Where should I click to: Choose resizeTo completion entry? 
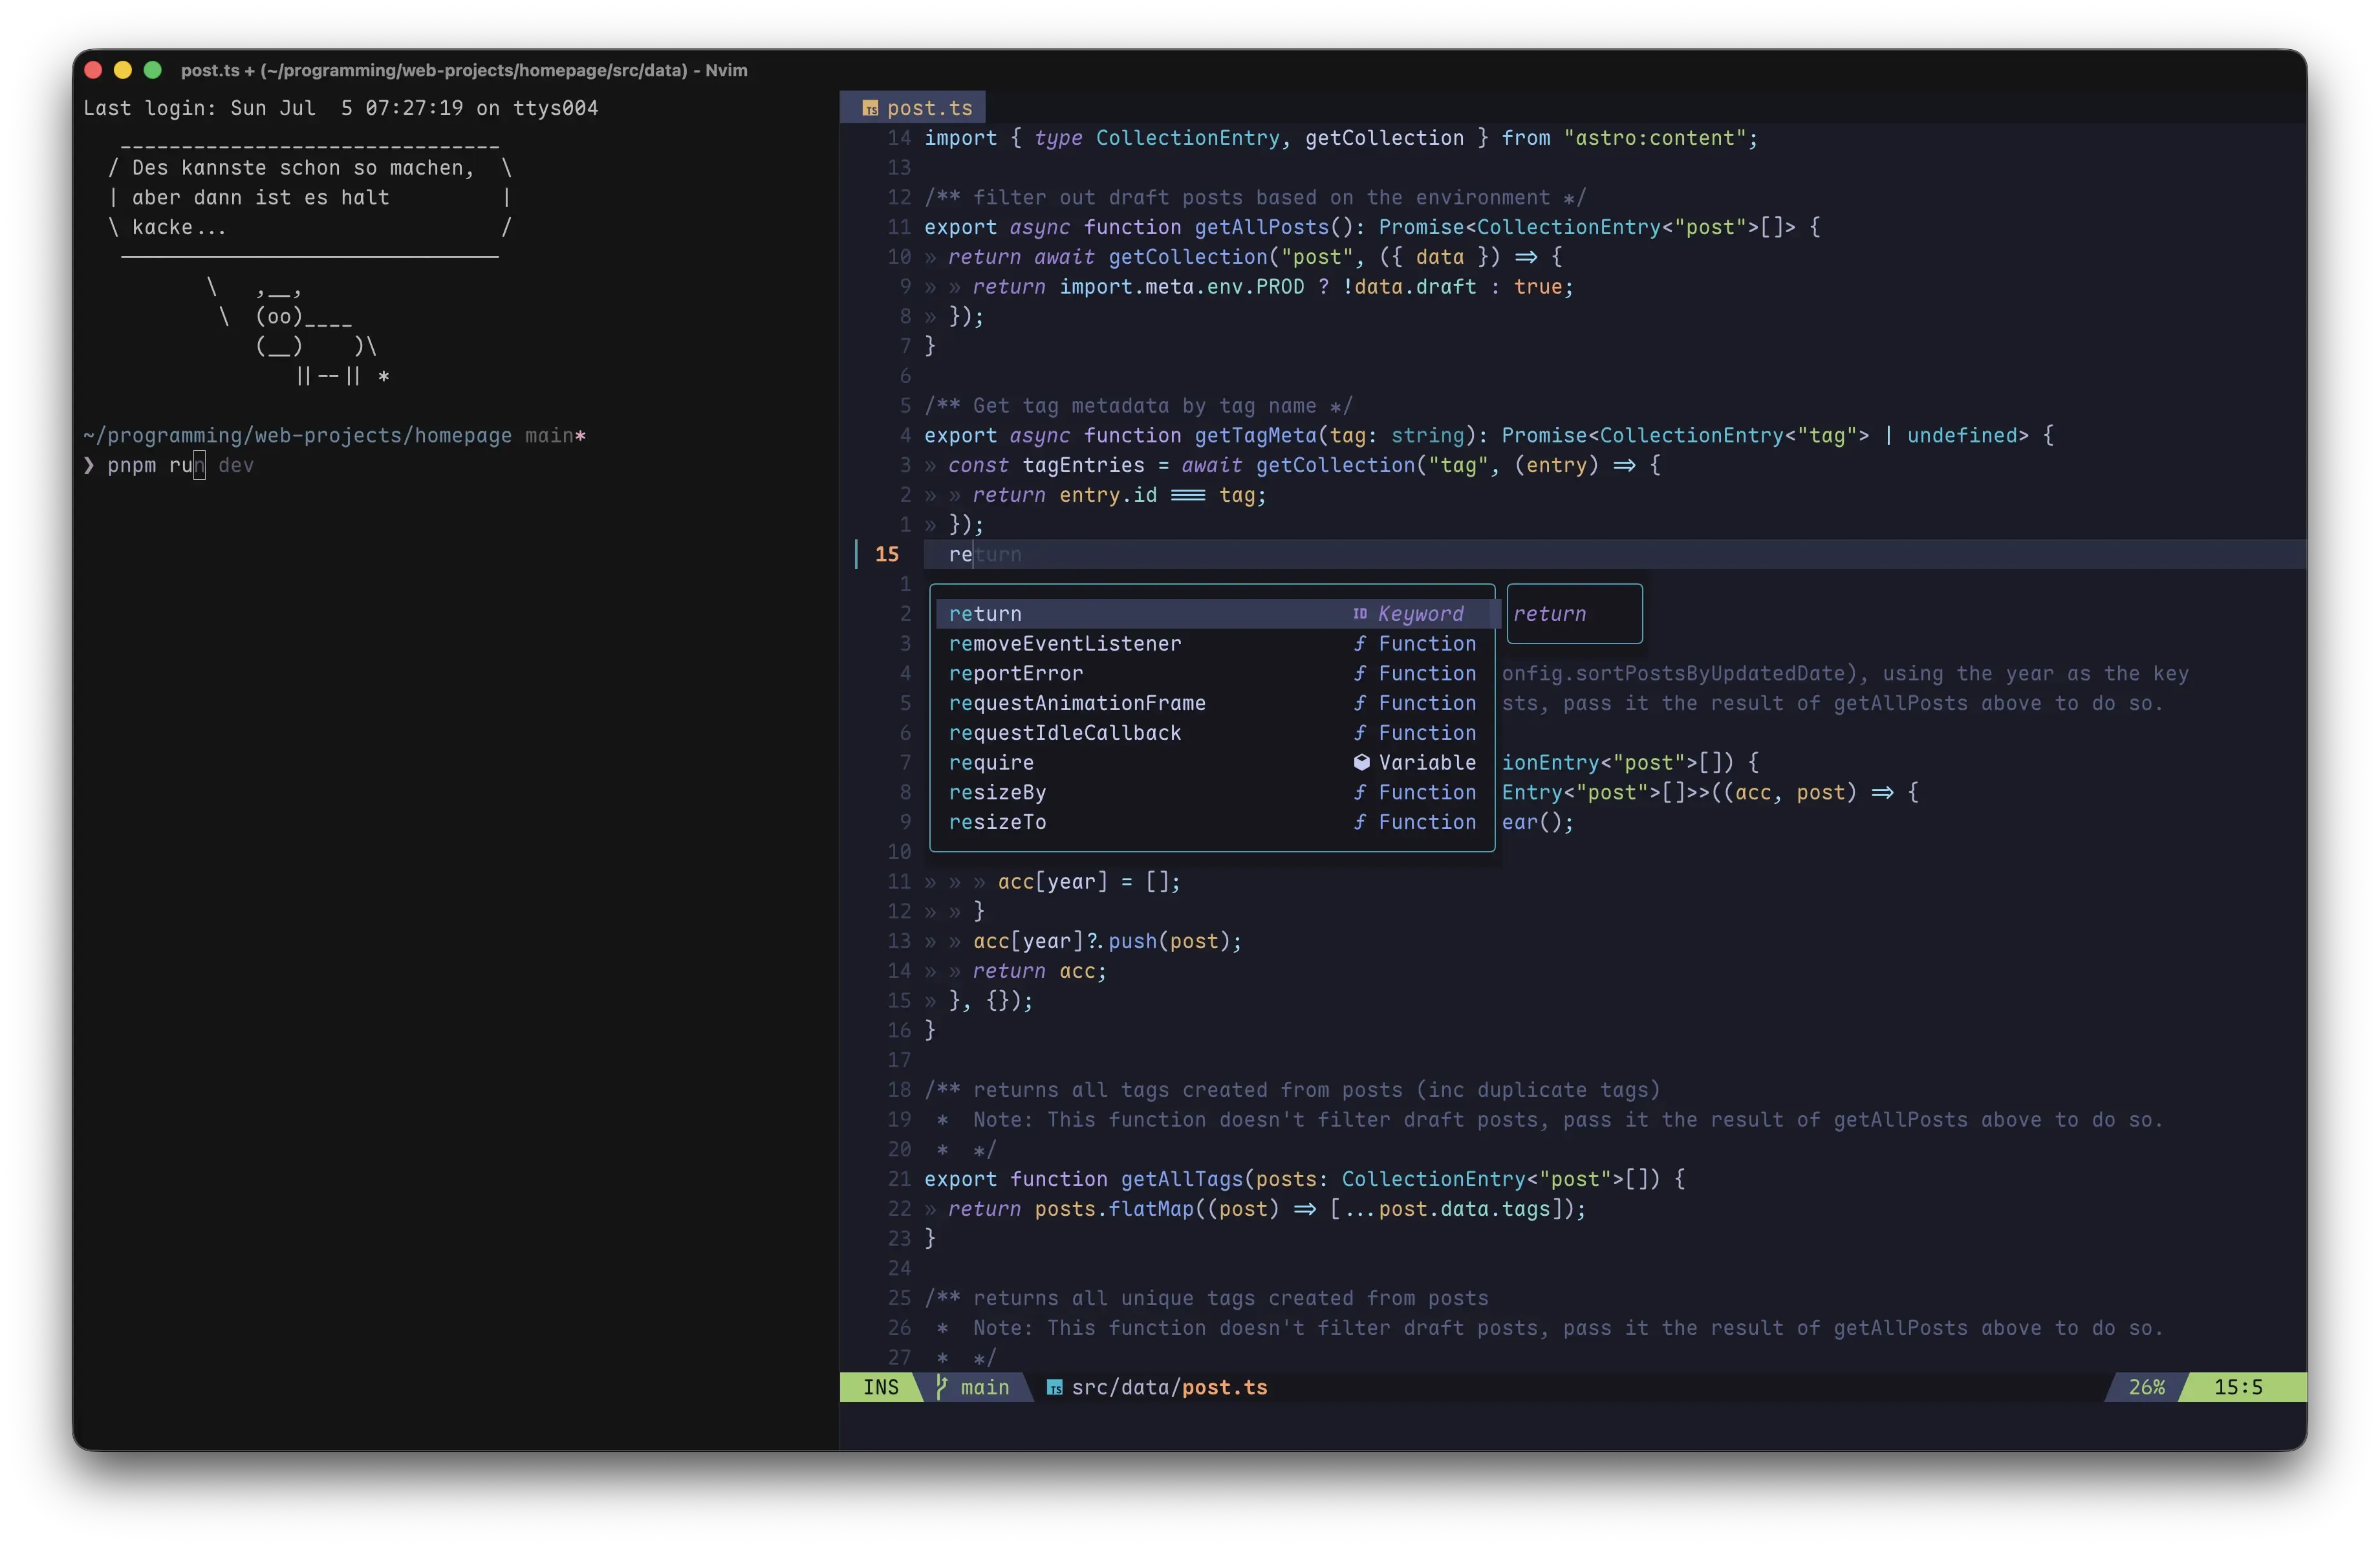[x=1212, y=822]
